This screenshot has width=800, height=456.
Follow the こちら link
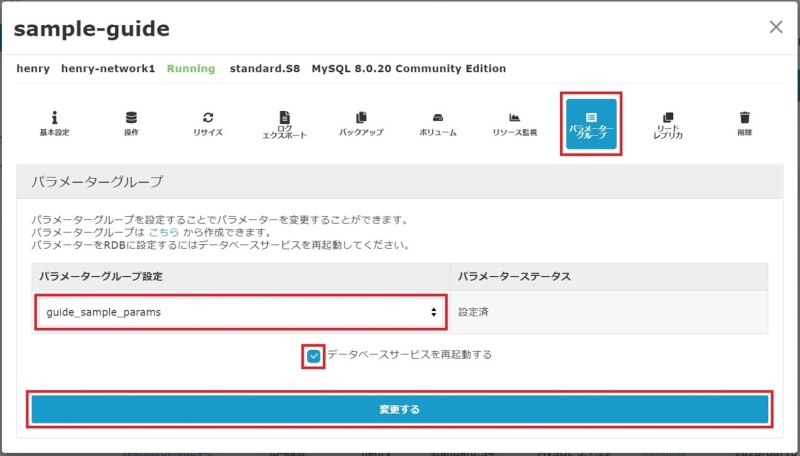[164, 231]
